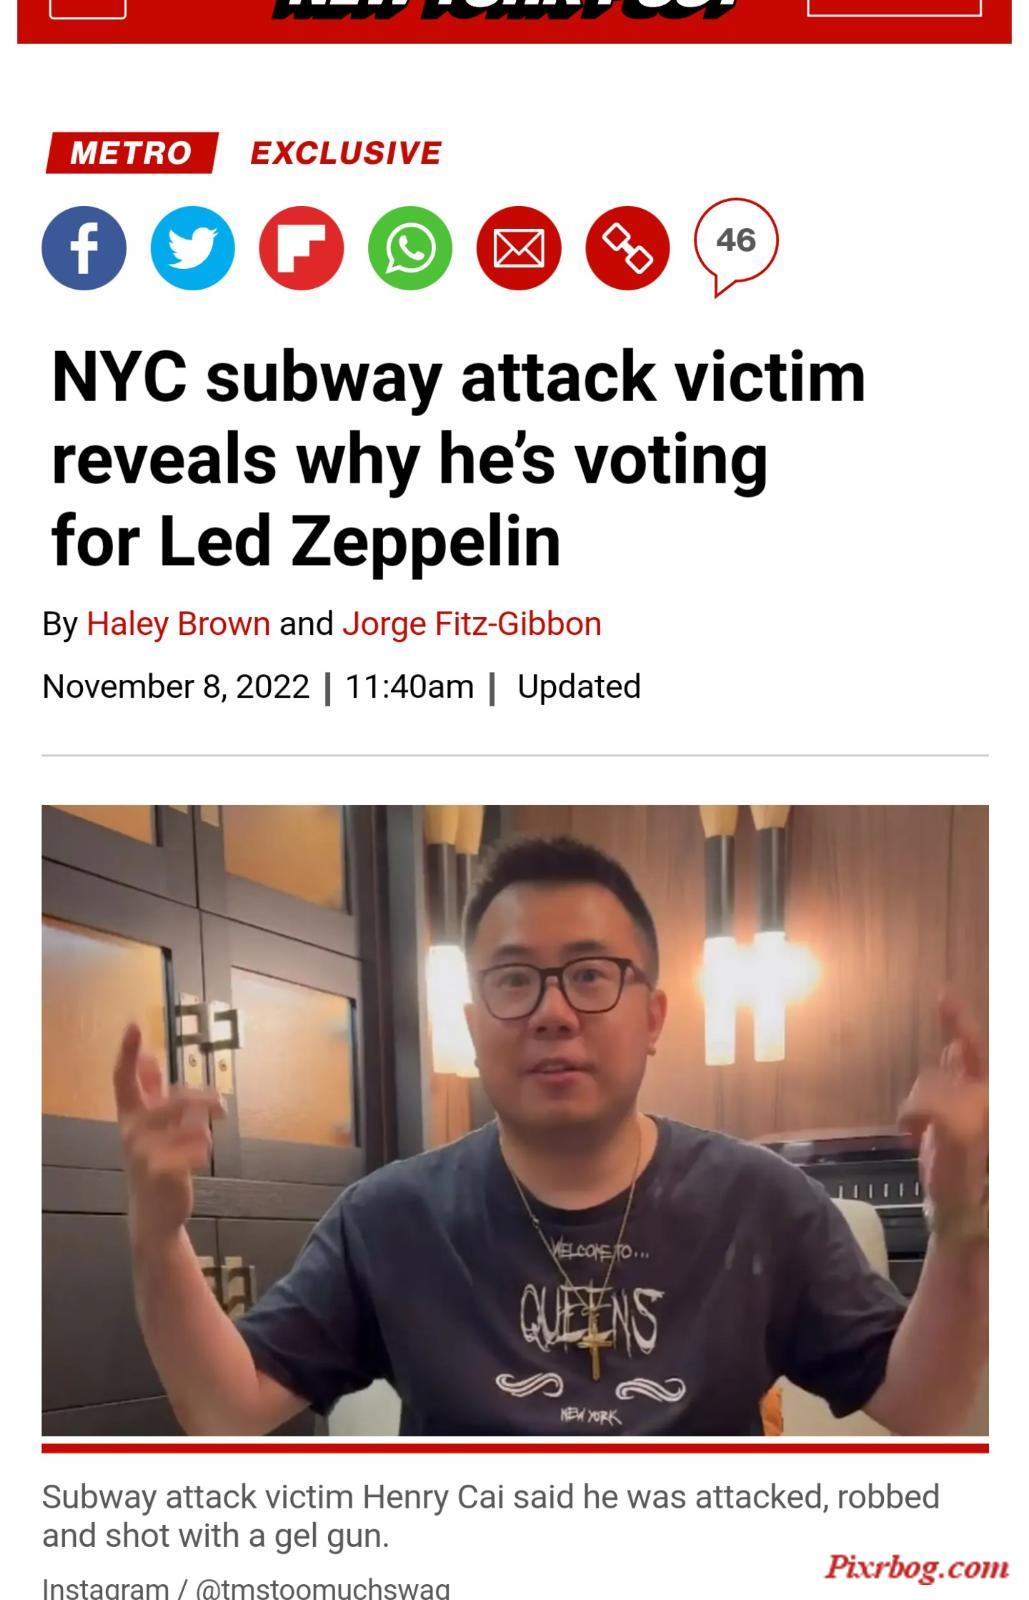This screenshot has width=1029, height=1600.
Task: Open author Jorge Fitz-Gibbon's page
Action: click(472, 624)
